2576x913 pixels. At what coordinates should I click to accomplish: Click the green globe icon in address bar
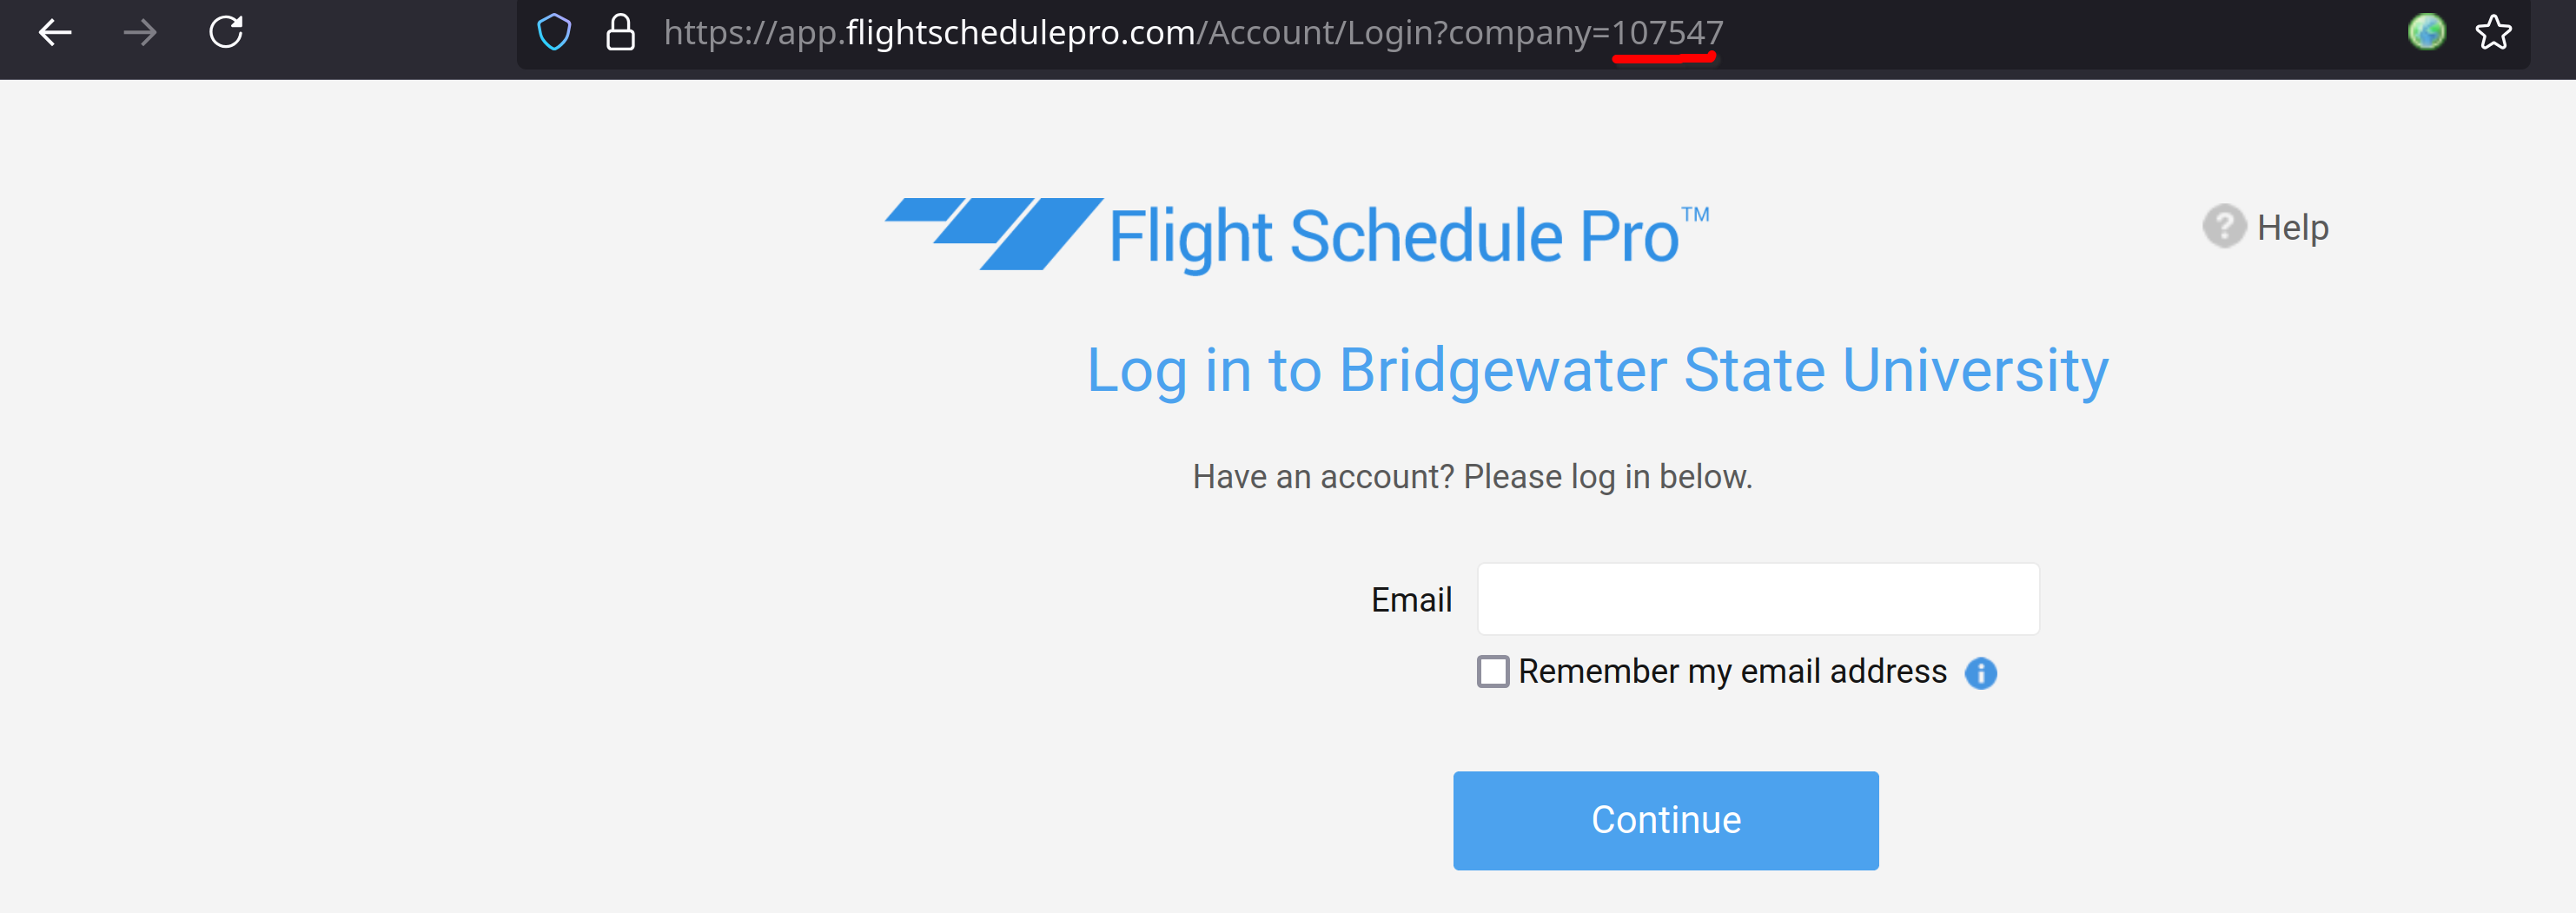click(x=2426, y=32)
